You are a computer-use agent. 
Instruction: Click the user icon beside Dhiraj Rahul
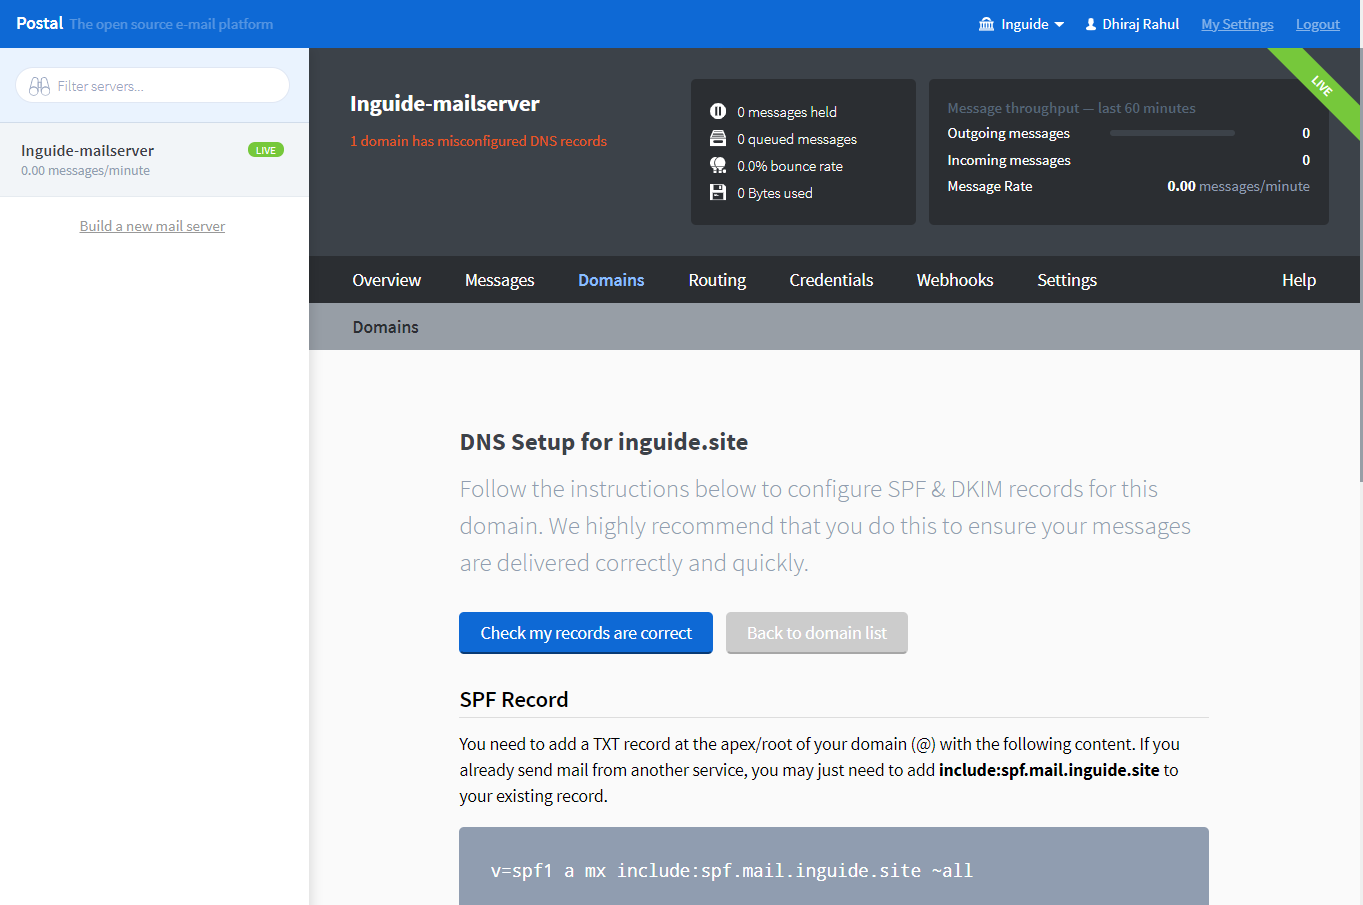[x=1088, y=23]
